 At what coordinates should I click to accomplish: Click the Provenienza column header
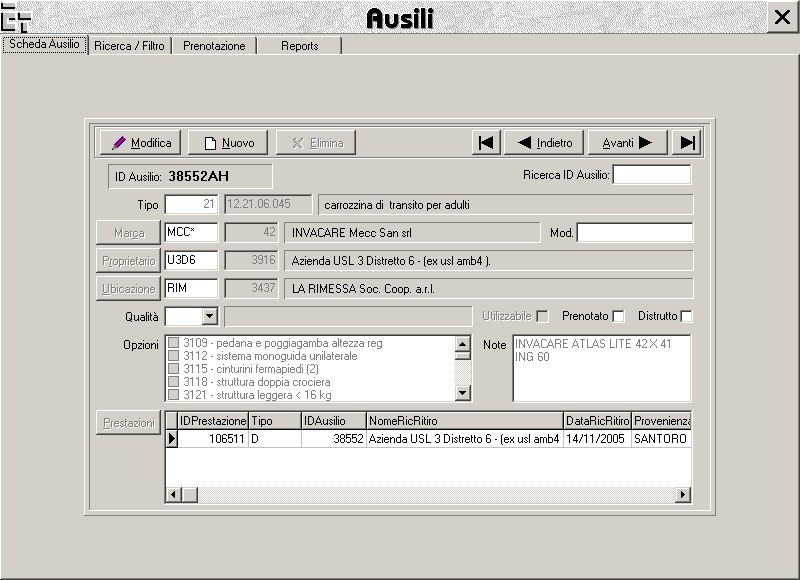tap(661, 421)
